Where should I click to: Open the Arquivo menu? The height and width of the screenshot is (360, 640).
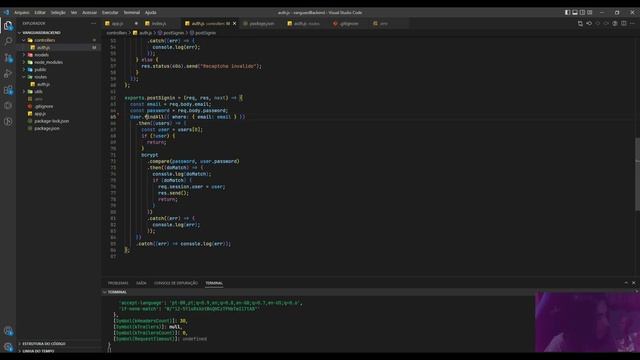tap(22, 13)
